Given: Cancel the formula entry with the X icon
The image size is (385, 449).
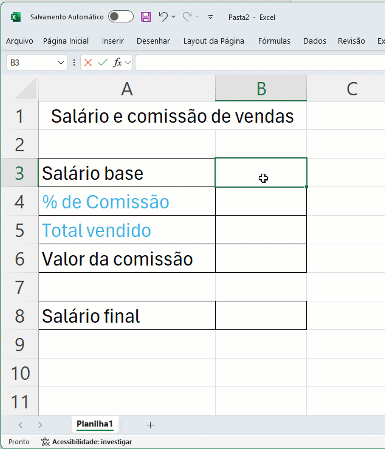Looking at the screenshot, I should click(x=88, y=62).
